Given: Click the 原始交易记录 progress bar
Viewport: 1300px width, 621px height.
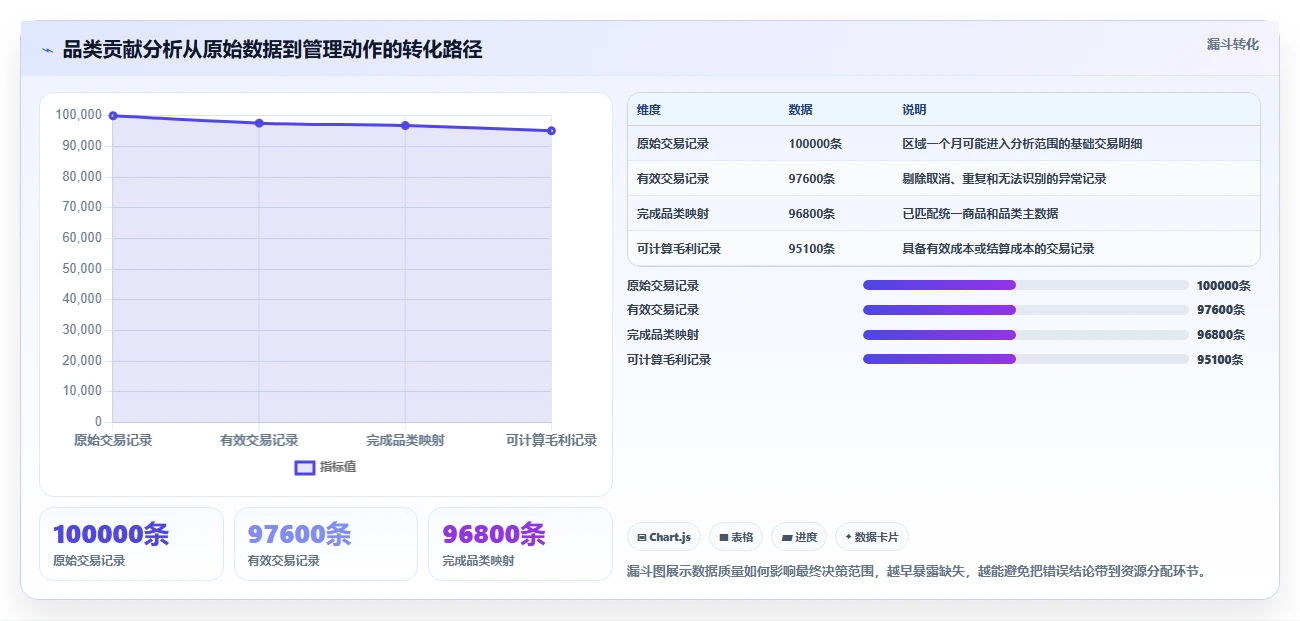Looking at the screenshot, I should click(x=1026, y=285).
